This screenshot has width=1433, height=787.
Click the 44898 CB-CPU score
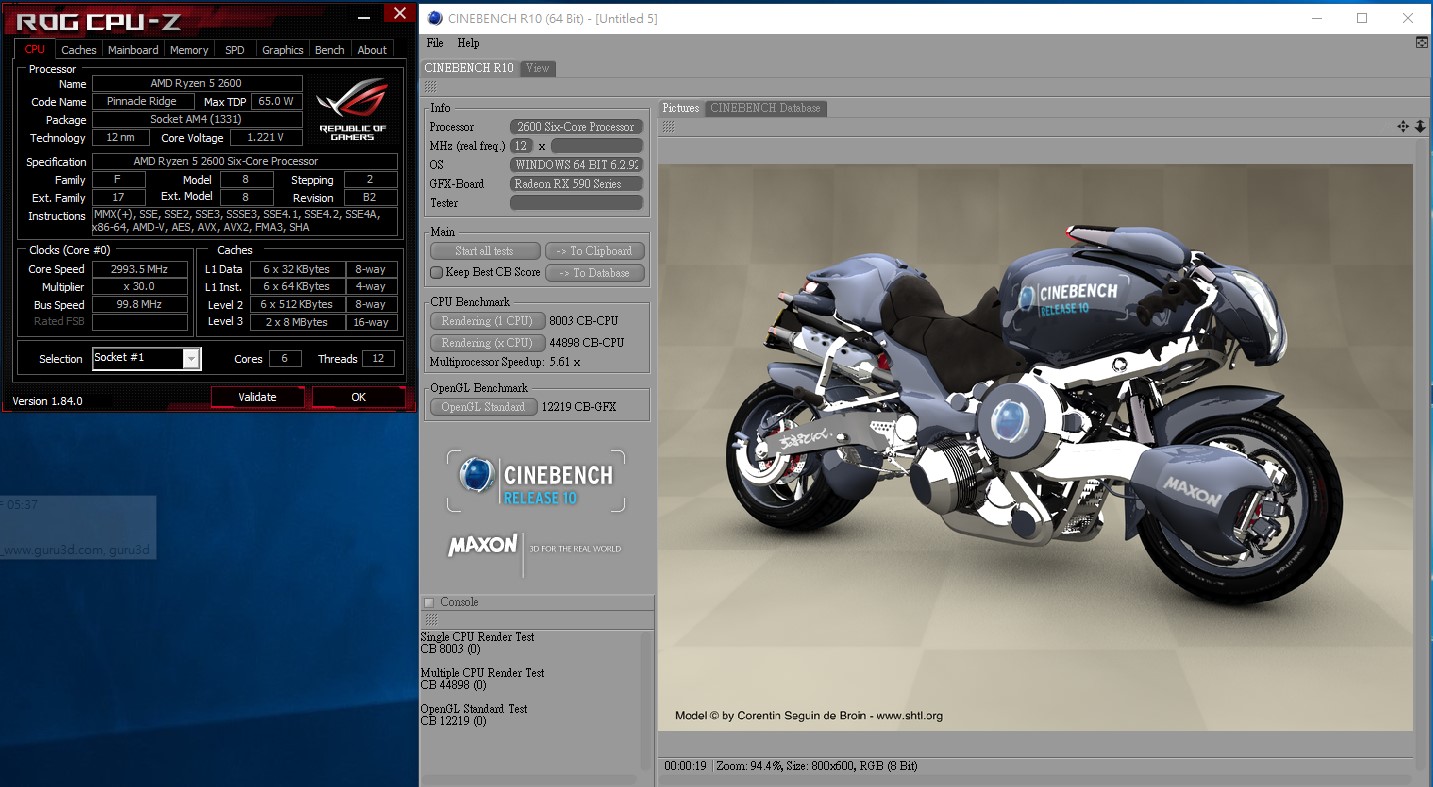586,343
